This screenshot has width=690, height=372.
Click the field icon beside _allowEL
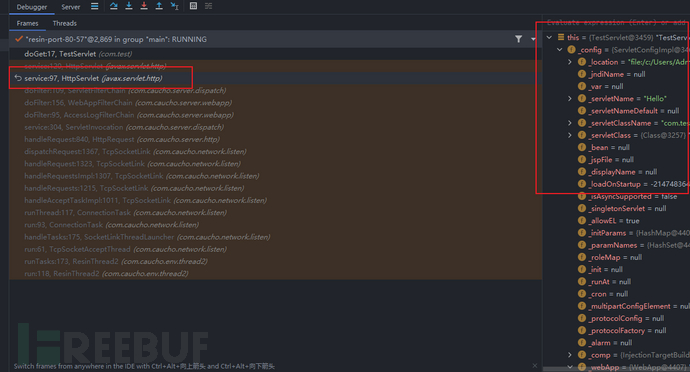582,221
